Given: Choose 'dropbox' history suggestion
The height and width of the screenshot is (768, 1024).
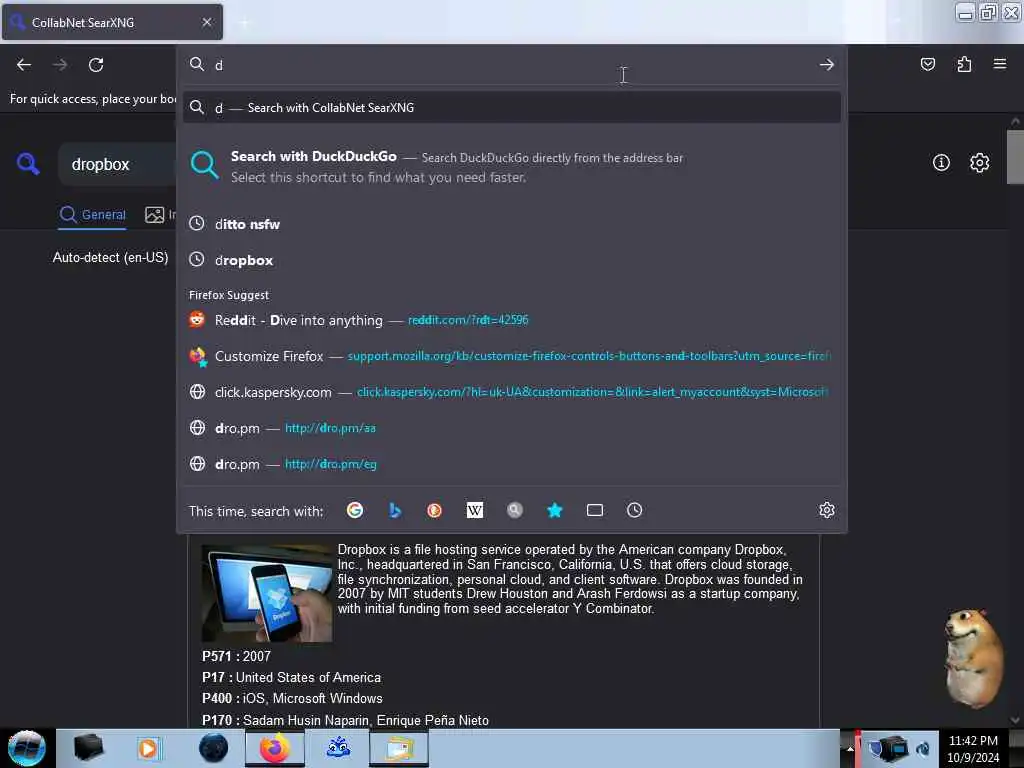Looking at the screenshot, I should point(512,260).
